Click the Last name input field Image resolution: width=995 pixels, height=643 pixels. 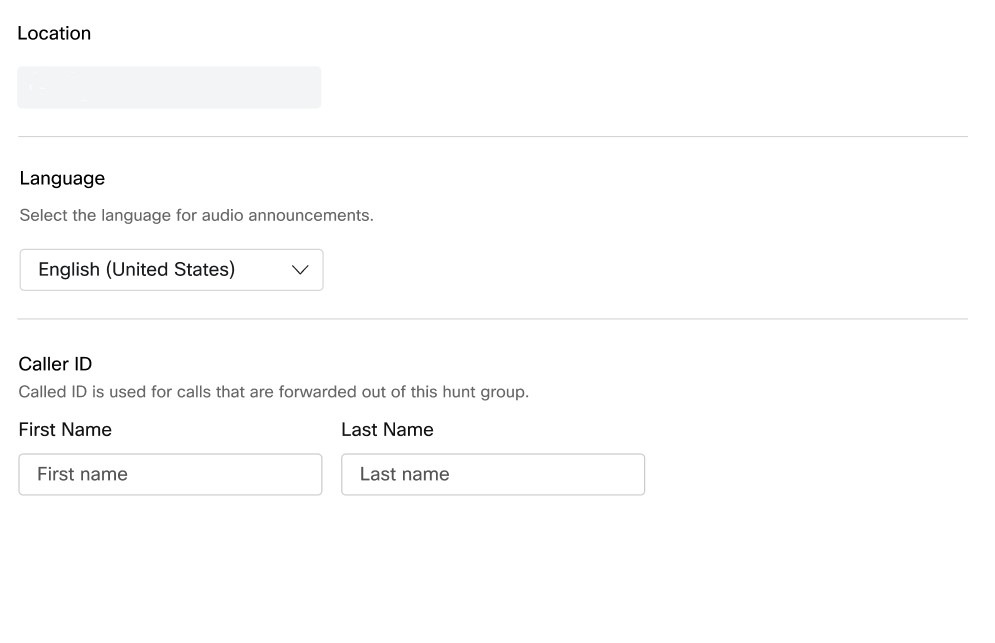click(x=493, y=474)
